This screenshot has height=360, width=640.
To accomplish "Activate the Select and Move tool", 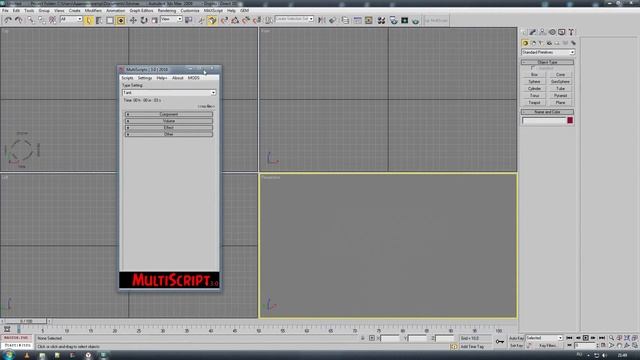I will coord(133,20).
